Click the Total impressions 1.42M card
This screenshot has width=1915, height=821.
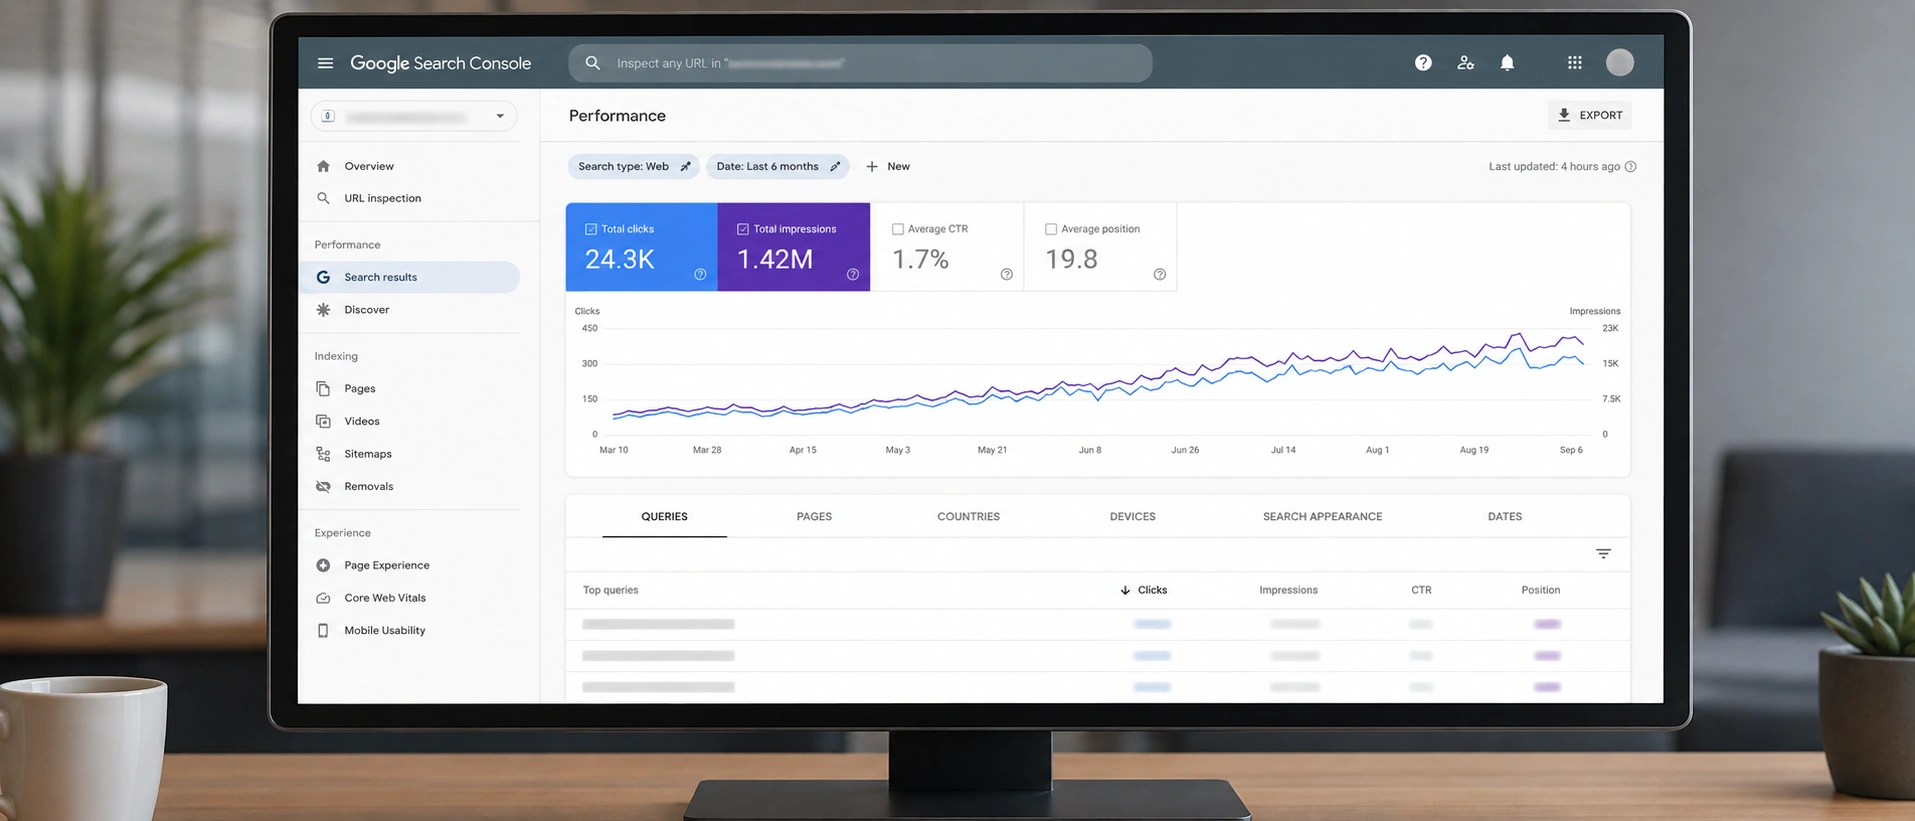pos(794,247)
